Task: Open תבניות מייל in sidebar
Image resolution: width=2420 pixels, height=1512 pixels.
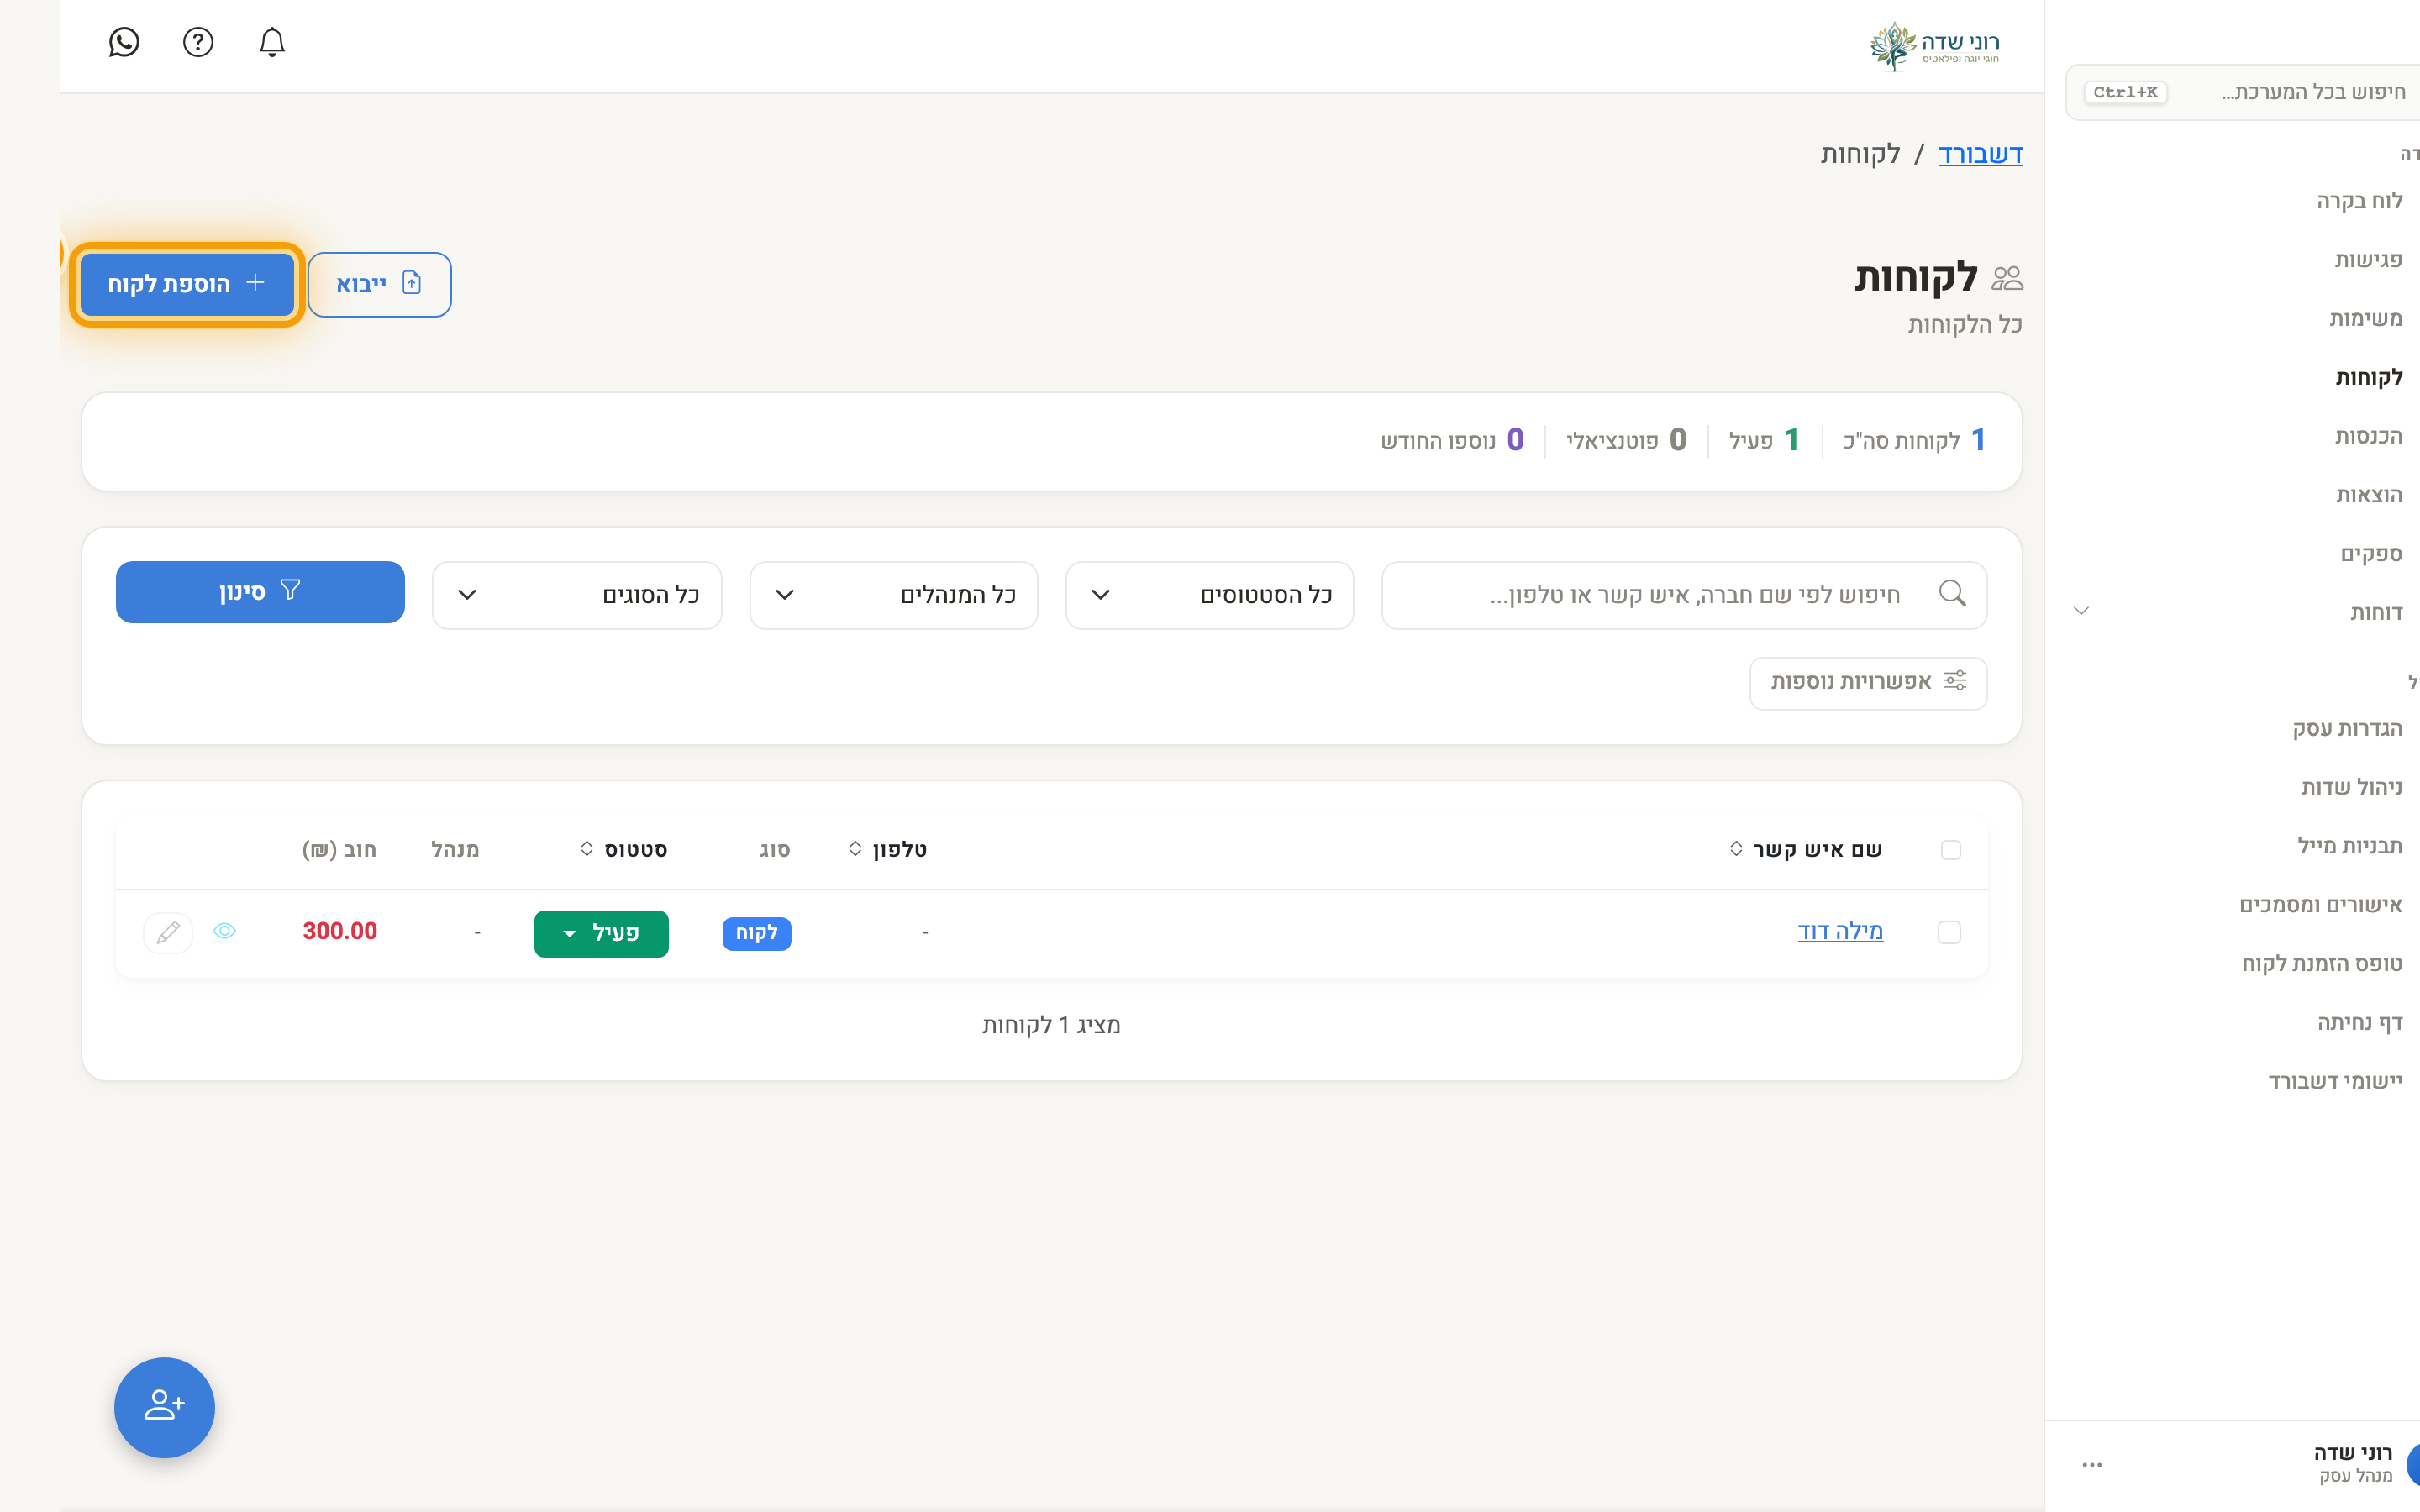Action: (2349, 846)
